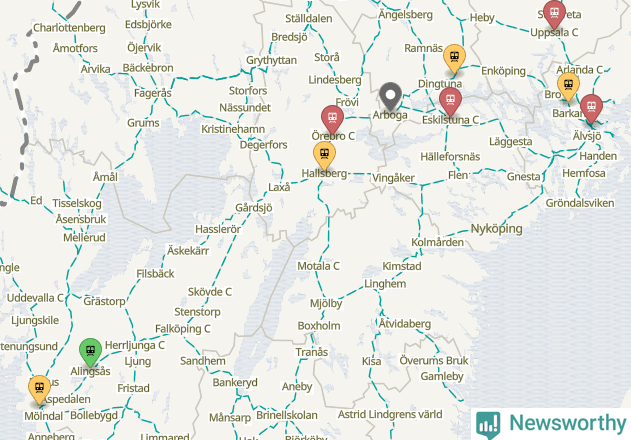Click the Uddevalla C station label
631x440 pixels.
tap(35, 298)
